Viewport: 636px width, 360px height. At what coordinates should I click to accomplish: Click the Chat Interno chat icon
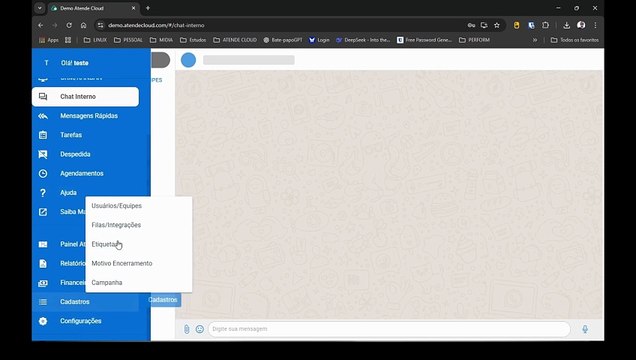pos(43,96)
